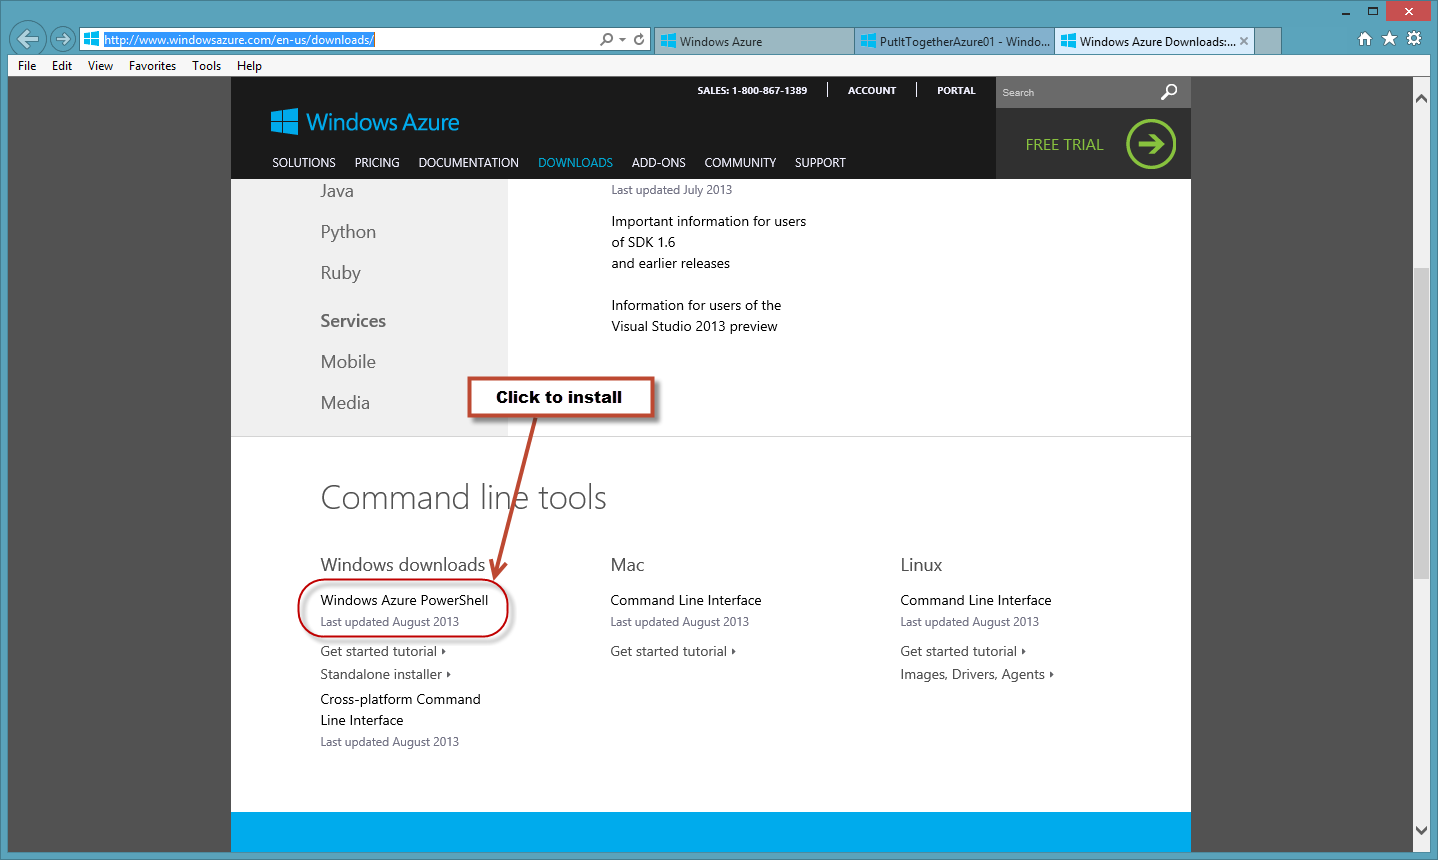Open SOLUTIONS navigation item
Image resolution: width=1438 pixels, height=860 pixels.
tap(304, 163)
